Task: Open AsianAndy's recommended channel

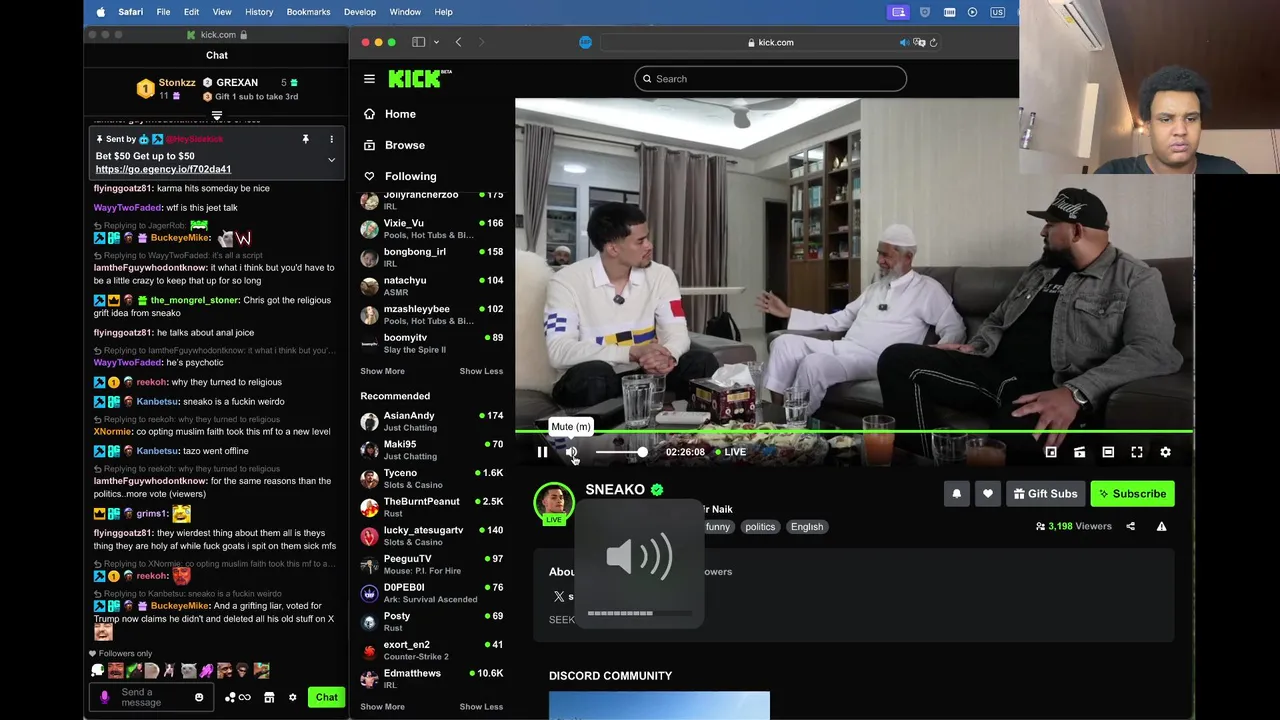Action: [x=432, y=421]
